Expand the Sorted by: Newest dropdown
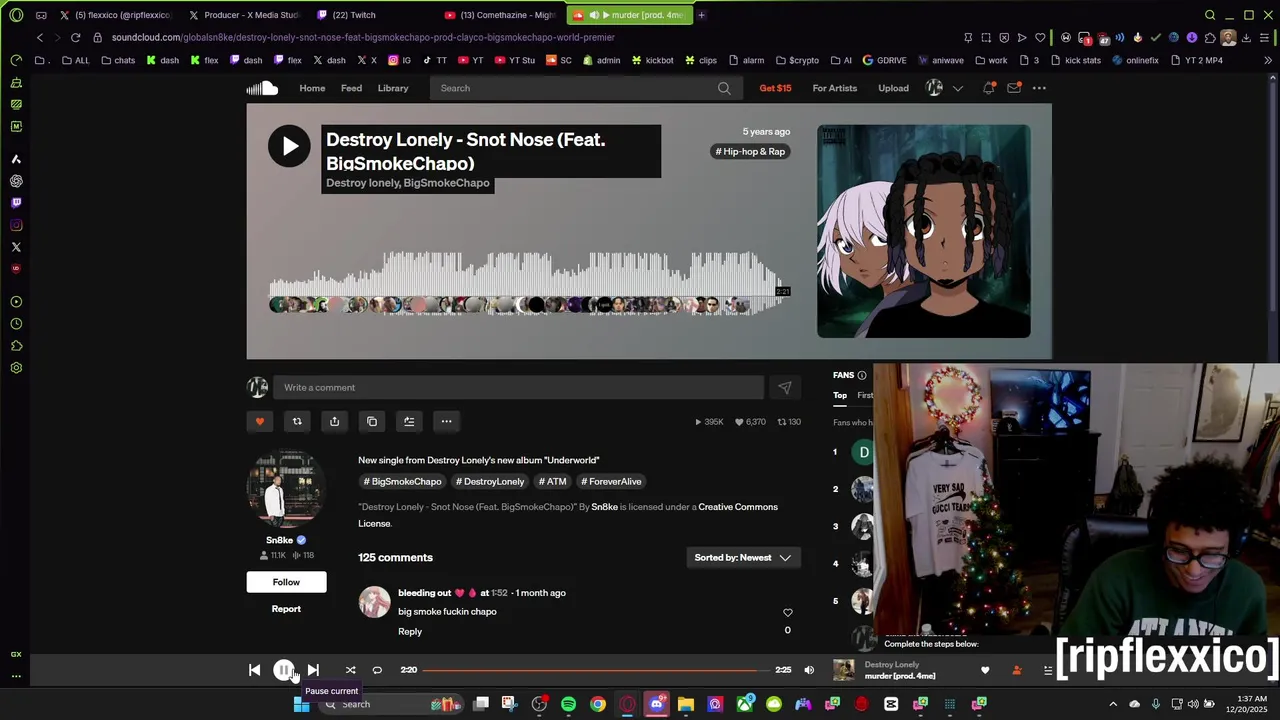 coord(743,558)
